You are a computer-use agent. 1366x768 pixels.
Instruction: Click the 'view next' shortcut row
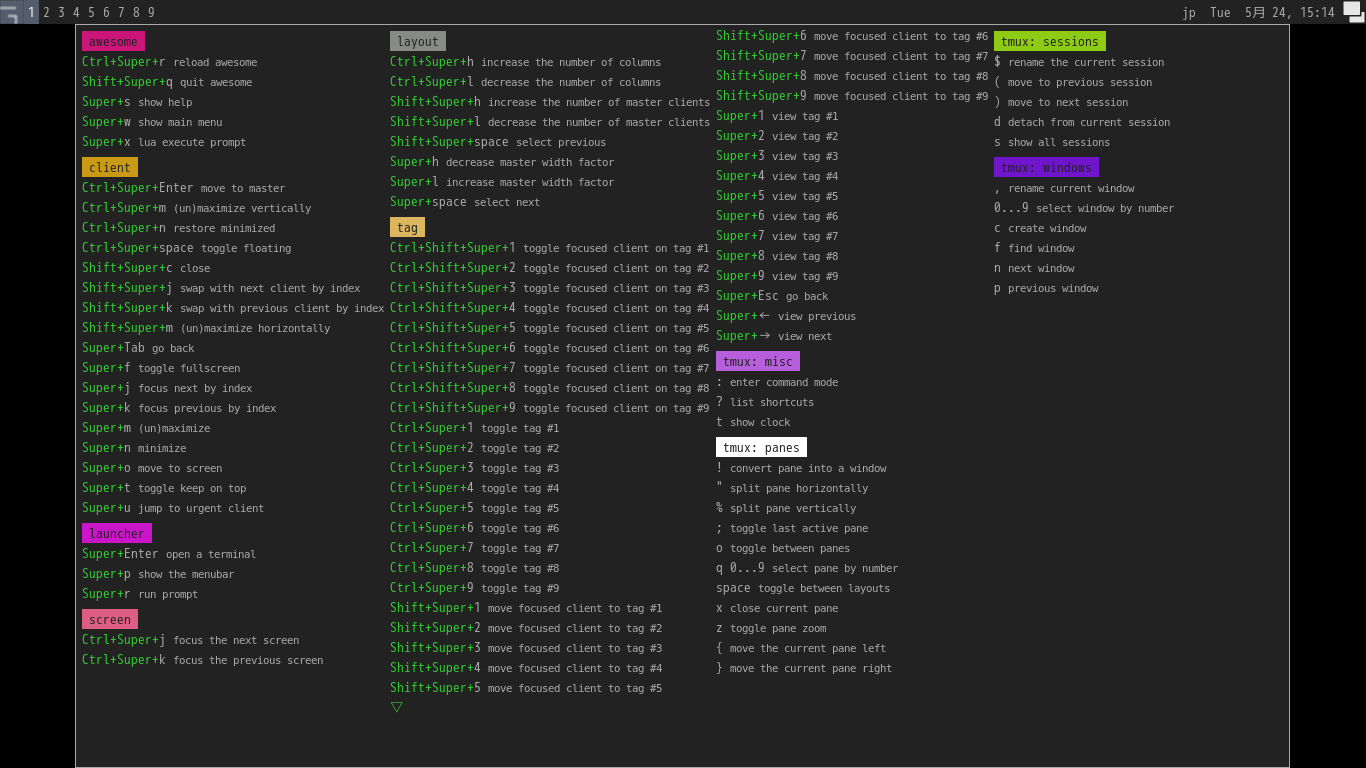pyautogui.click(x=774, y=336)
